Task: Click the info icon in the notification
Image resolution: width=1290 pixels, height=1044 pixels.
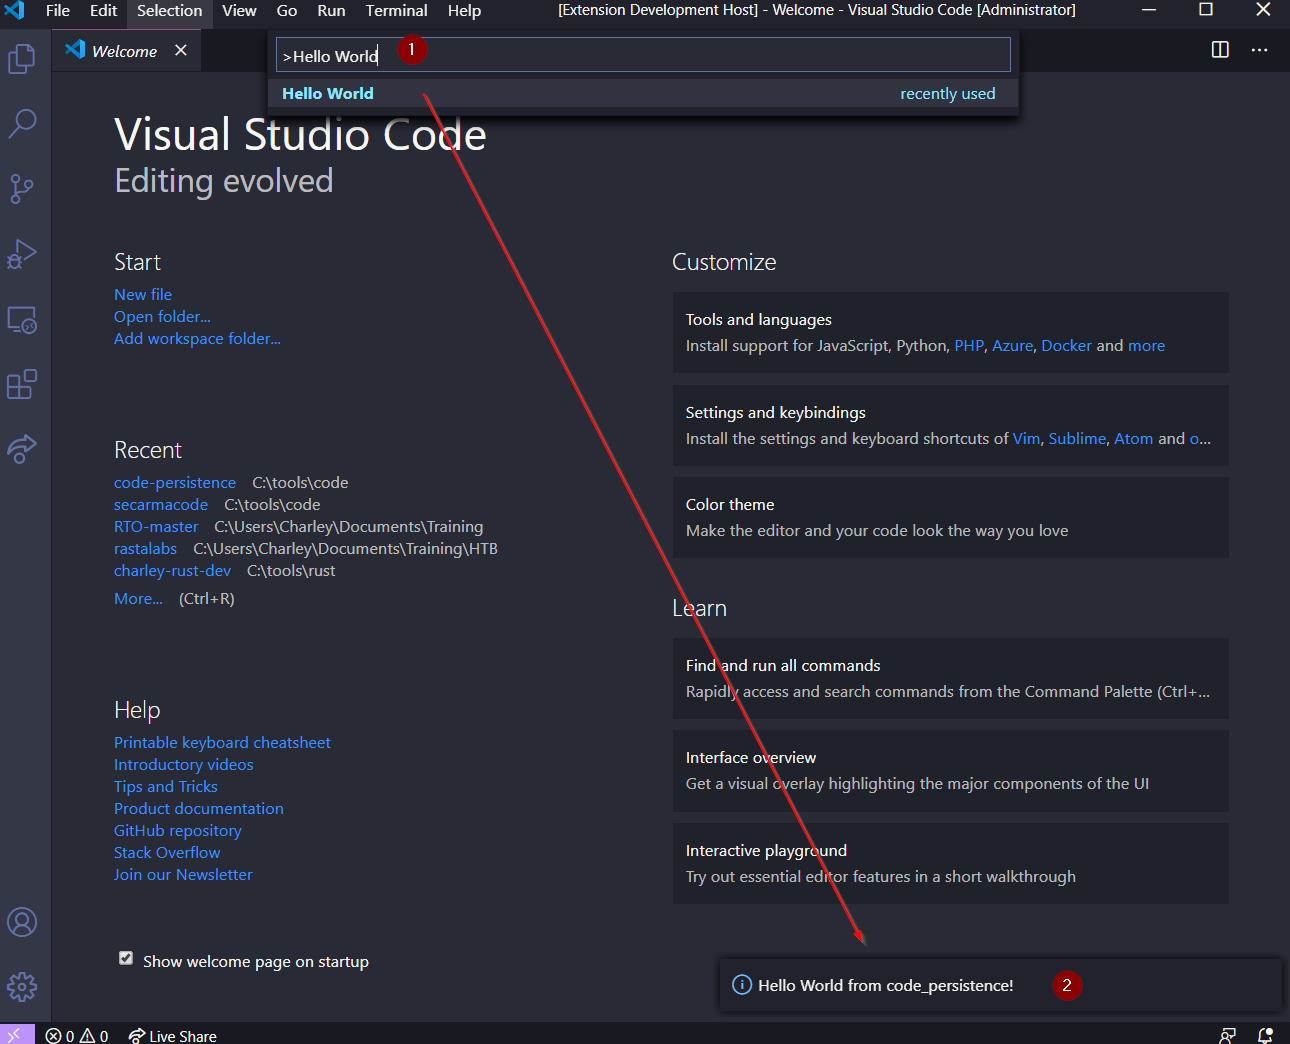Action: point(742,985)
